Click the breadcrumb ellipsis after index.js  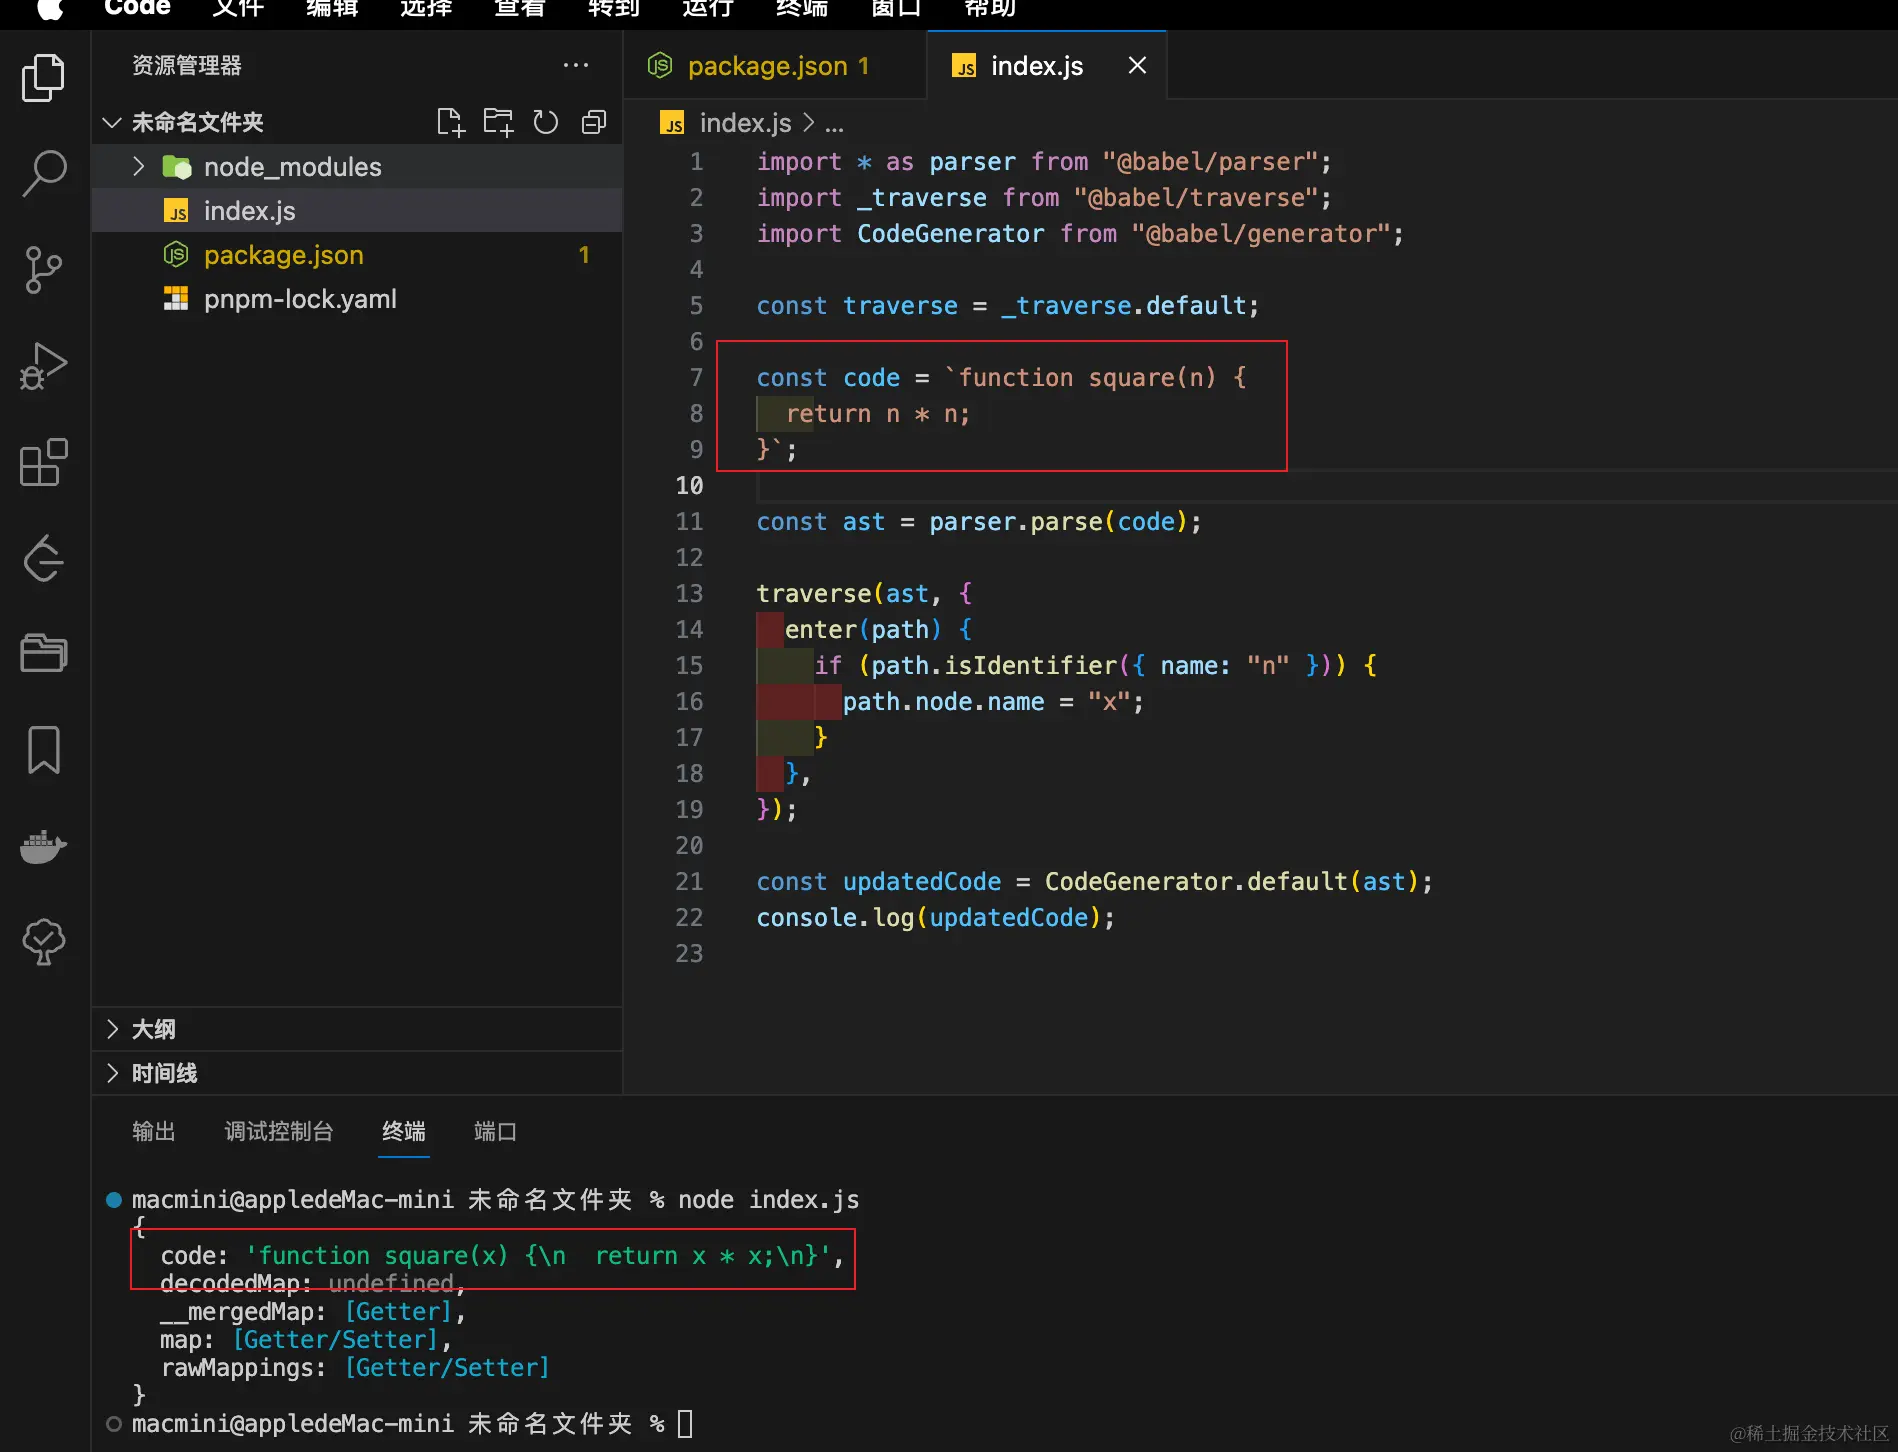[x=834, y=124]
